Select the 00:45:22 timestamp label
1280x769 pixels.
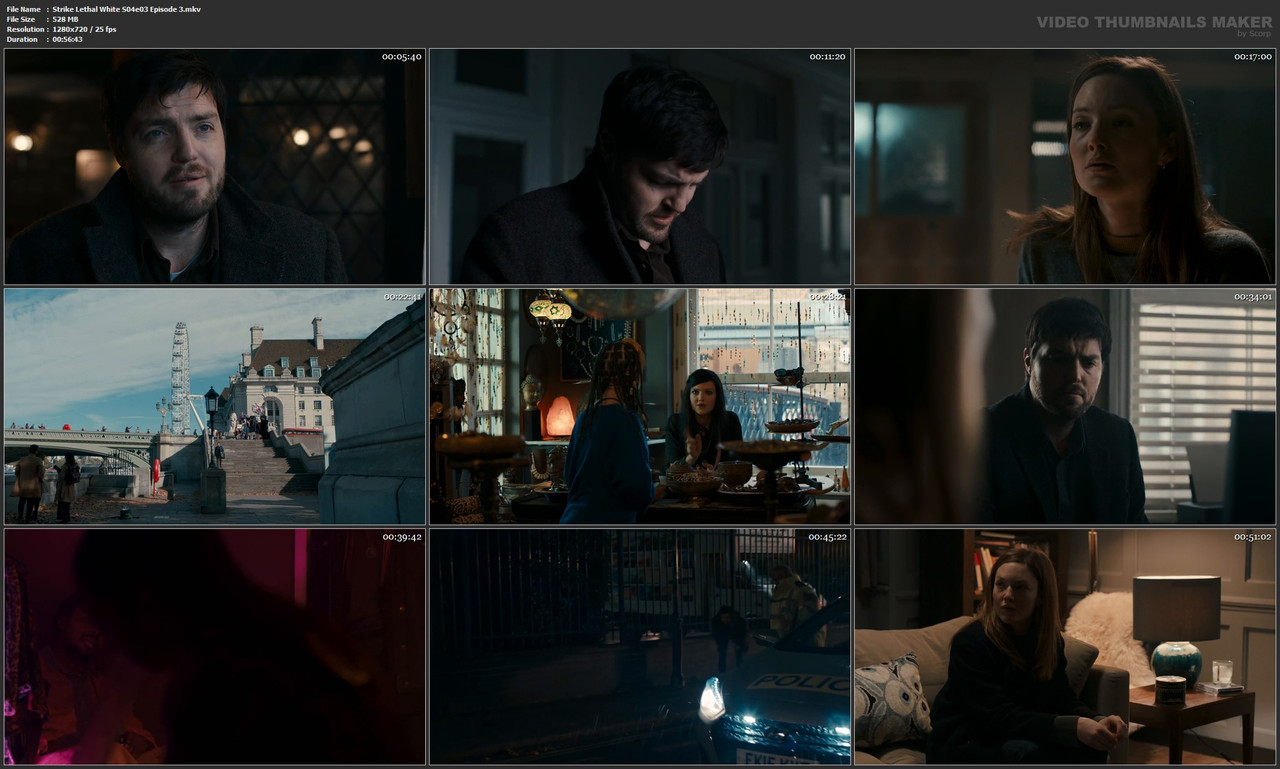(826, 536)
